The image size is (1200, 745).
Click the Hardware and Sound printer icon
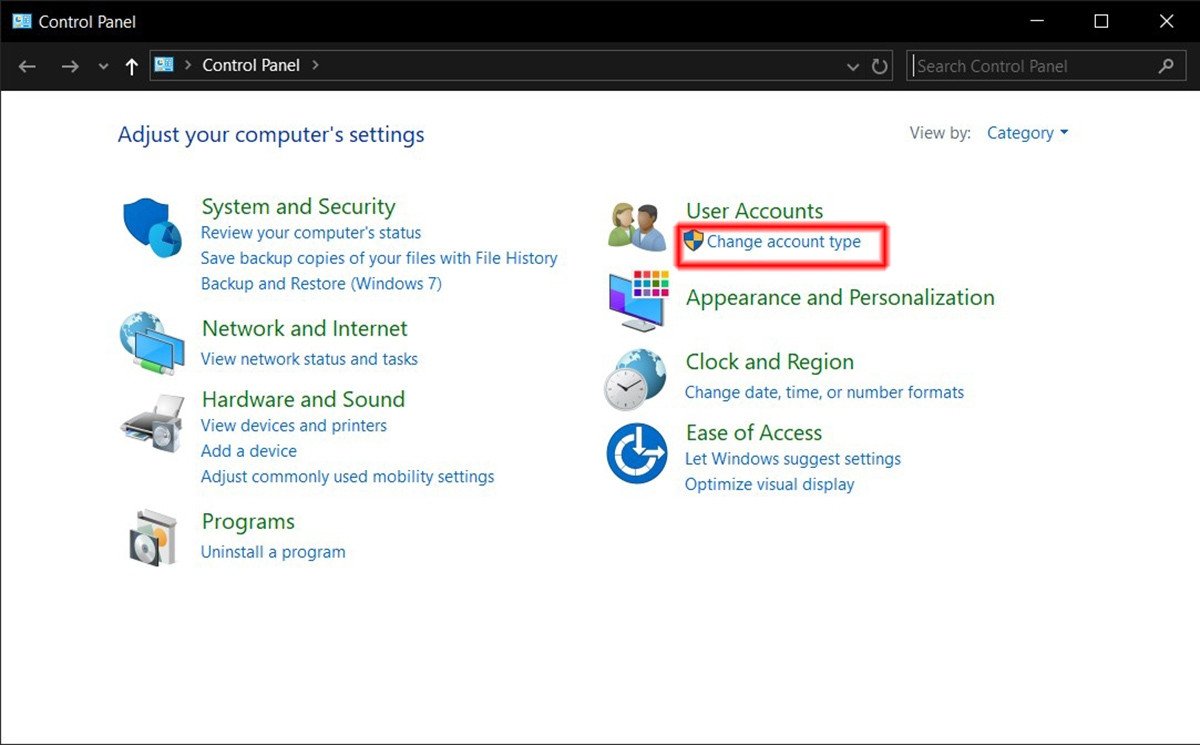151,424
